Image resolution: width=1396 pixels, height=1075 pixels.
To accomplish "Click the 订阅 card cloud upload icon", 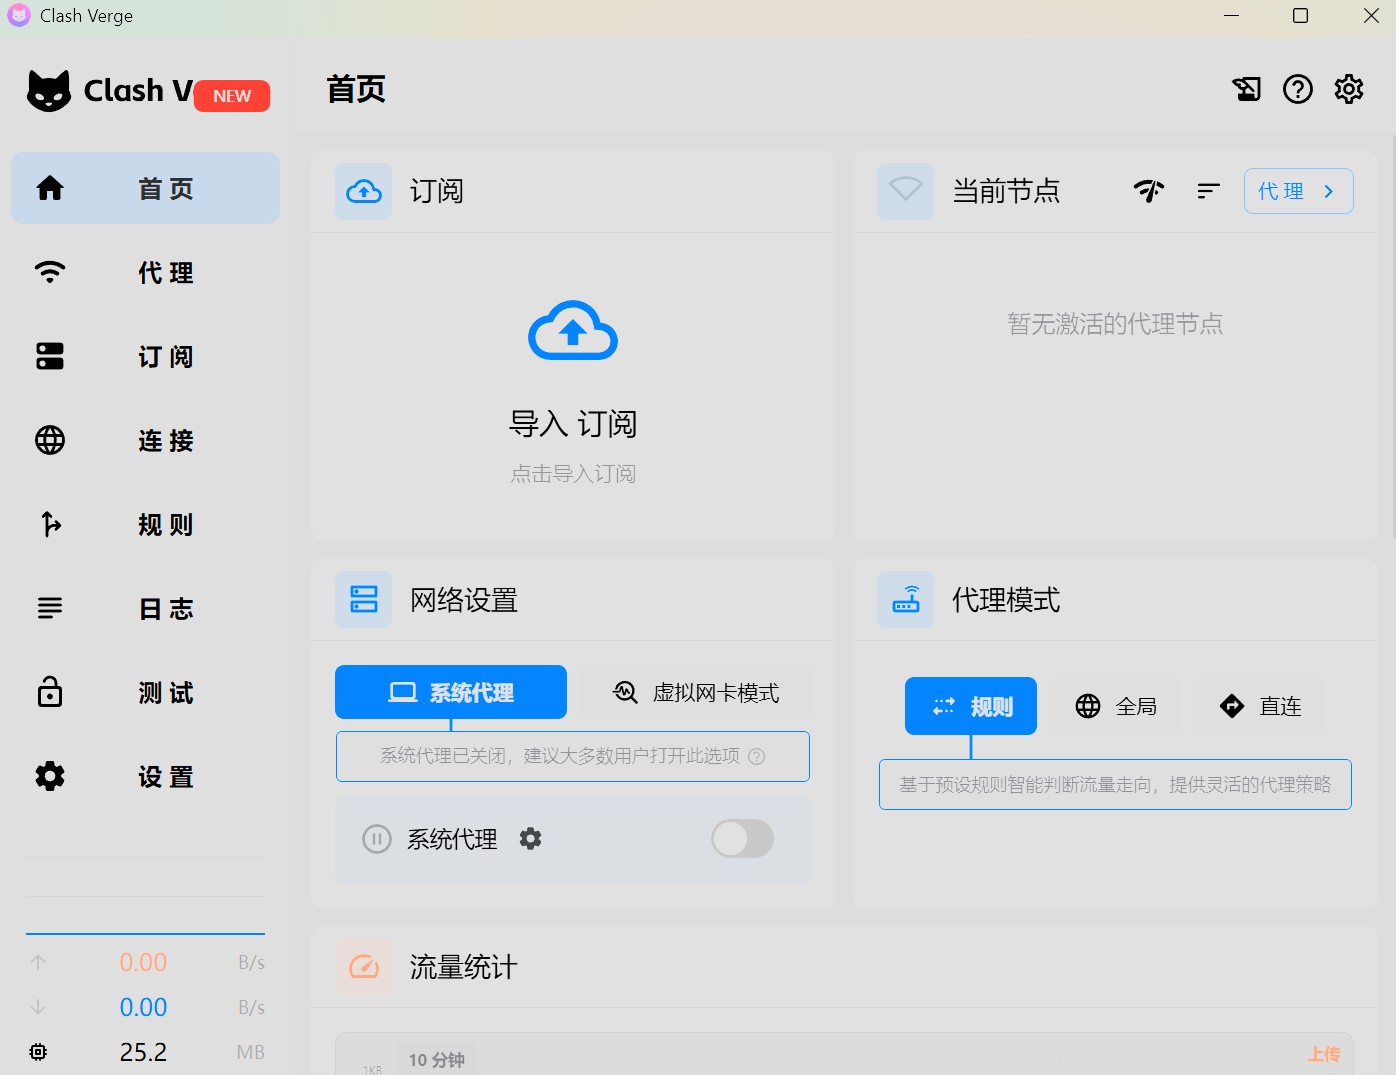I will click(363, 191).
